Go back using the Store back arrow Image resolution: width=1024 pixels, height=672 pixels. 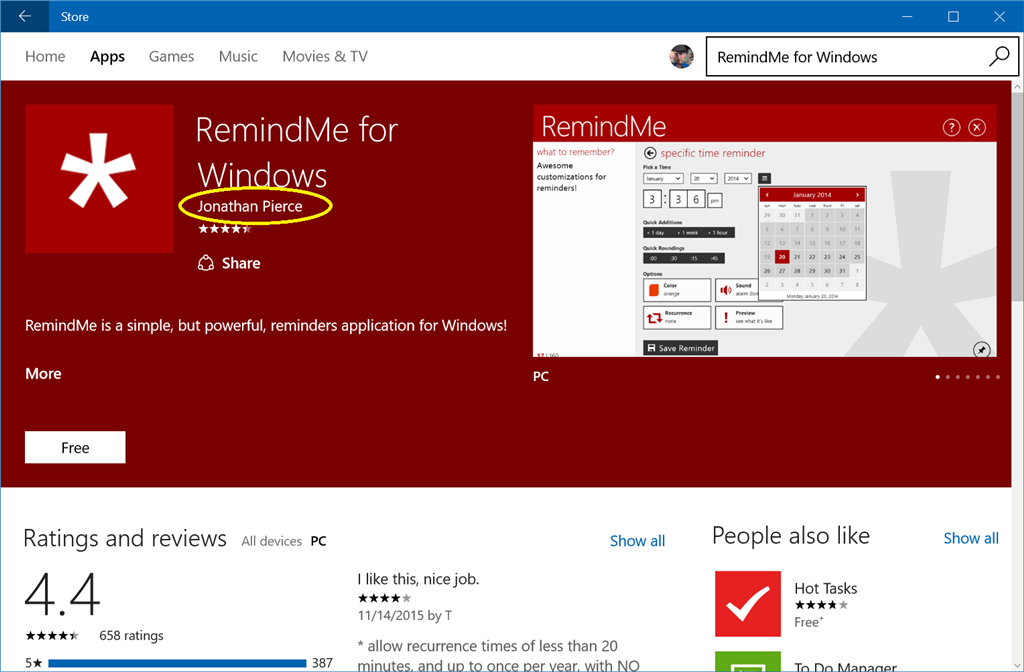pyautogui.click(x=25, y=16)
